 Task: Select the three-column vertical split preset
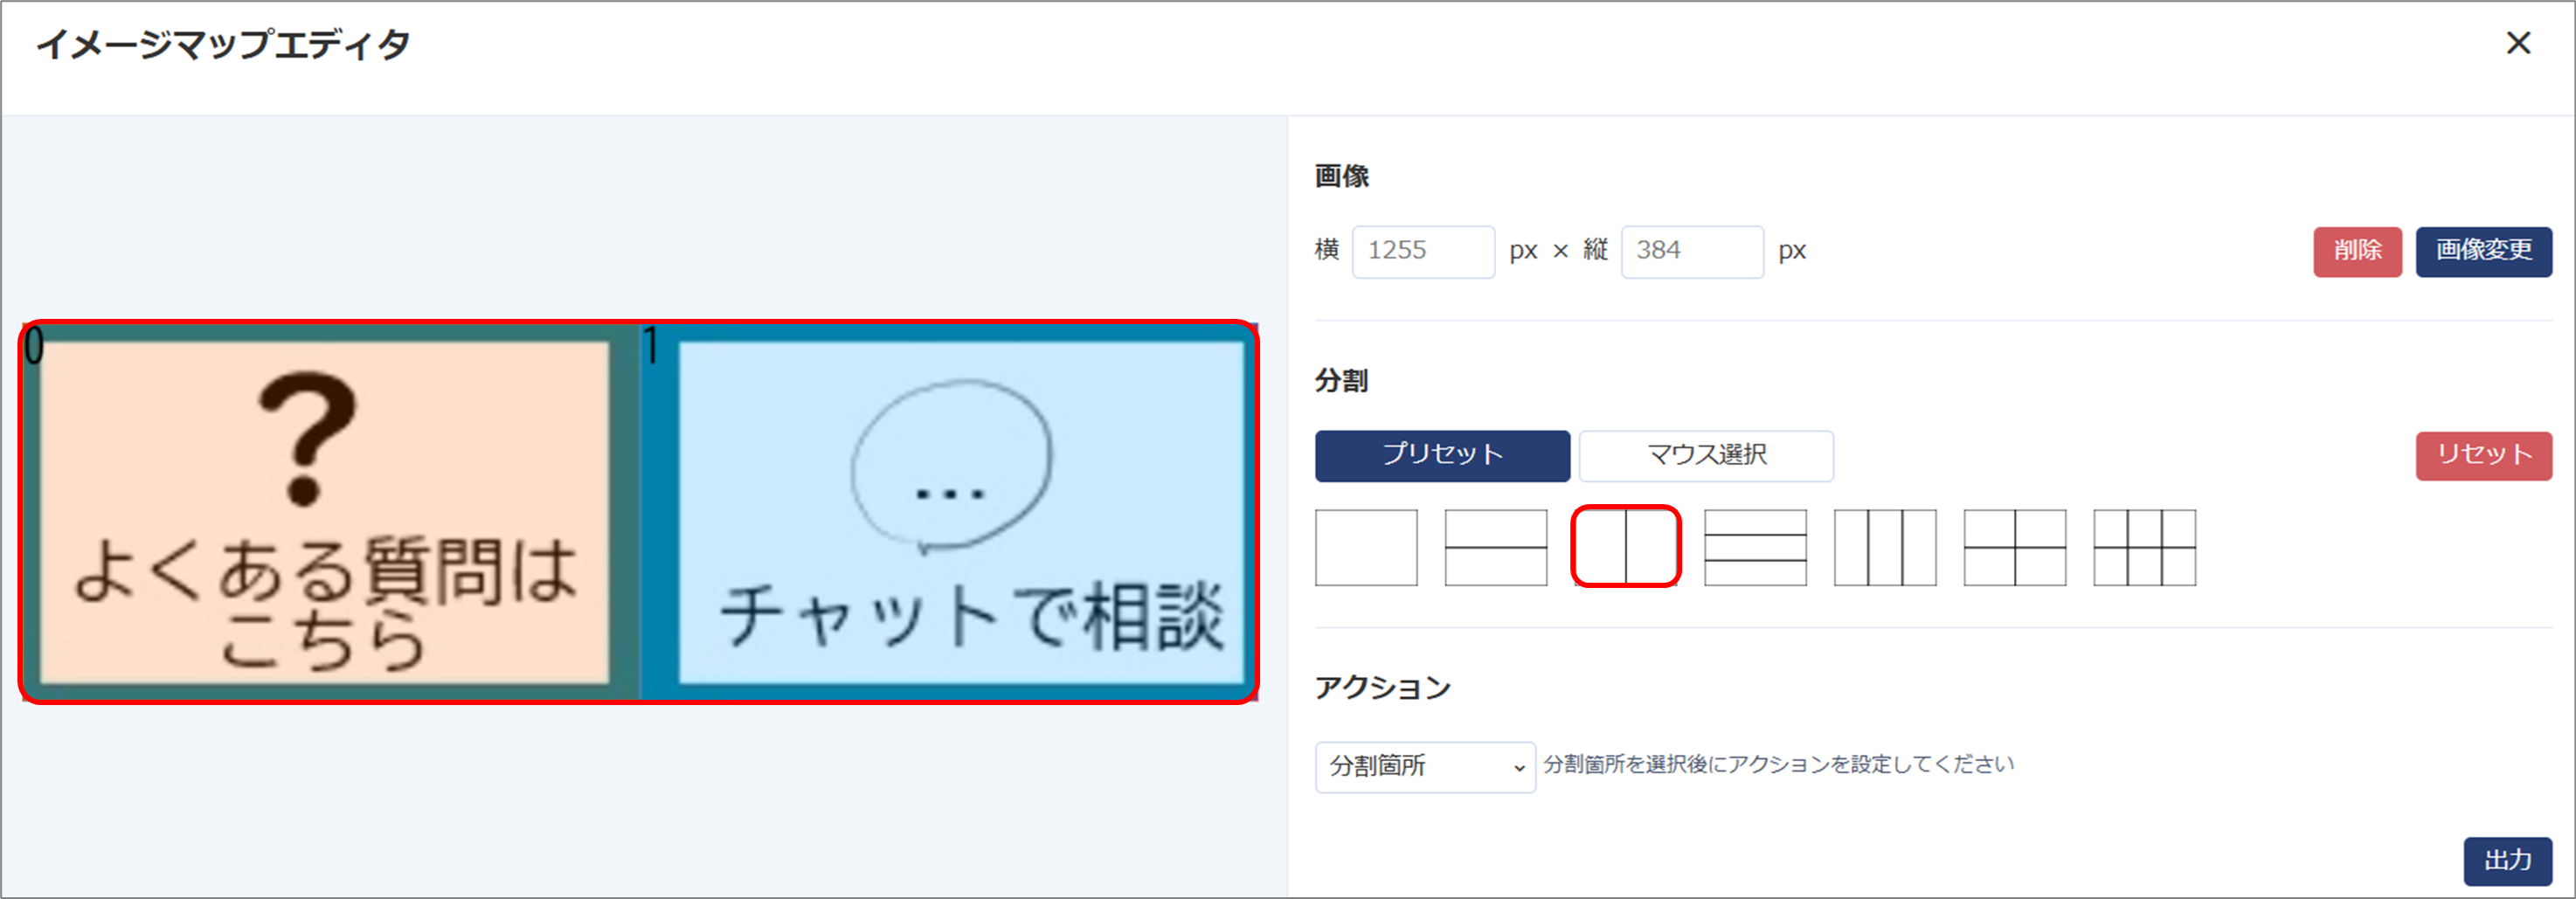coord(1885,547)
